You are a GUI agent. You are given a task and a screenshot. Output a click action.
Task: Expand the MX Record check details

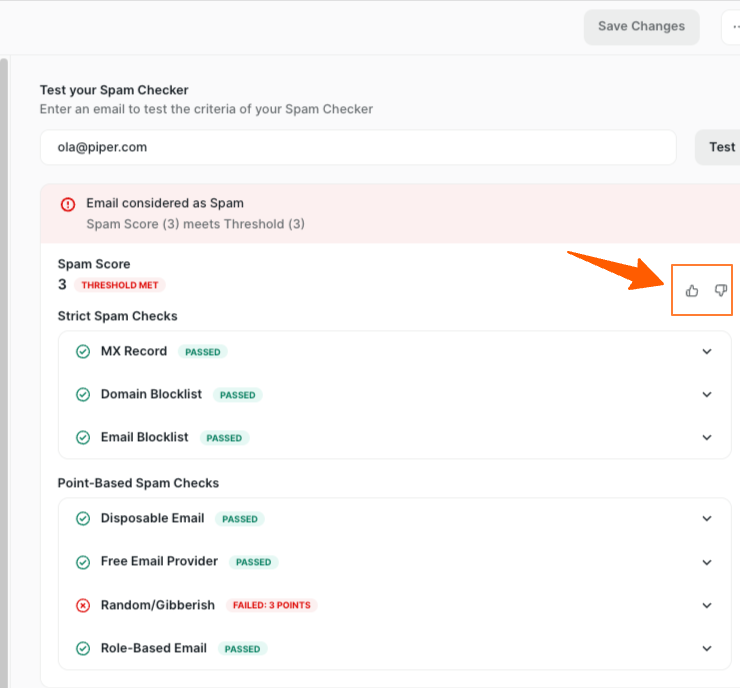(707, 352)
